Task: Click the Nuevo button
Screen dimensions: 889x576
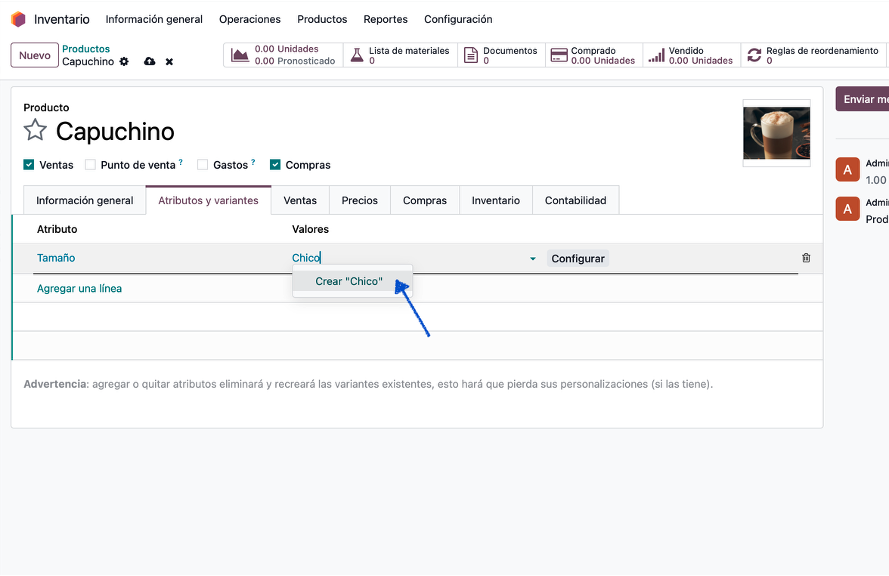Action: pyautogui.click(x=35, y=55)
